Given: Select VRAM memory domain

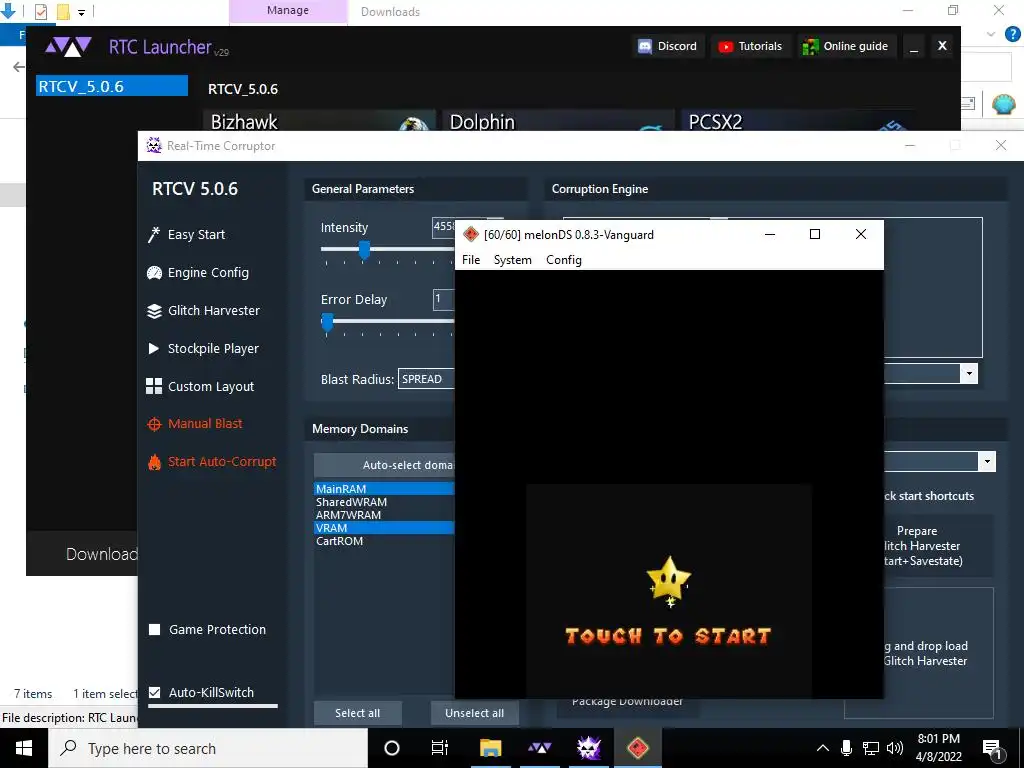Looking at the screenshot, I should 384,528.
